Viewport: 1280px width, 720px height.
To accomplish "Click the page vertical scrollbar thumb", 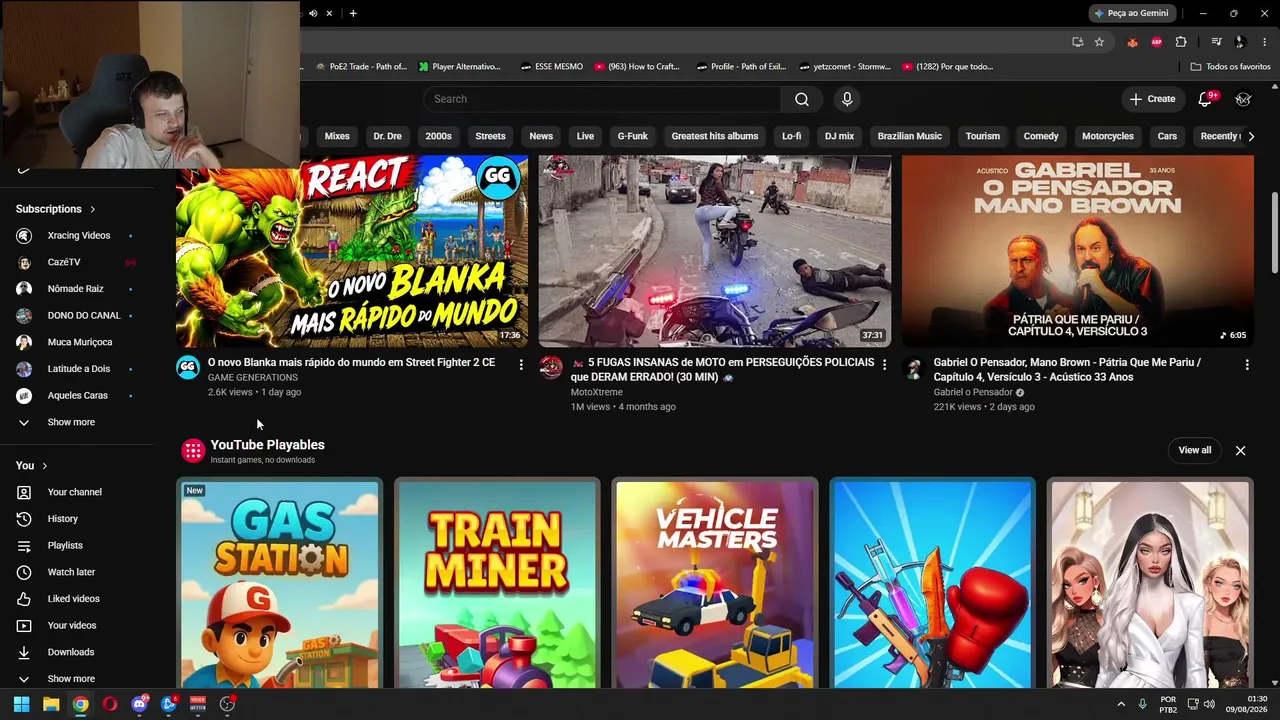I will [x=1274, y=232].
